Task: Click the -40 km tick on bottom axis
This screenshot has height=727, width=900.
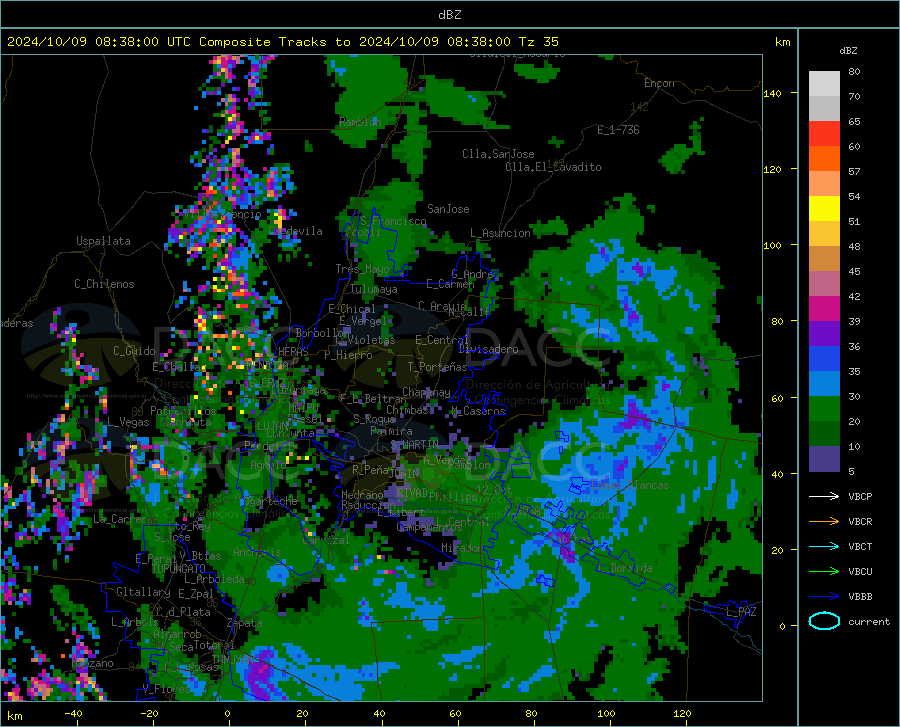Action: tap(73, 713)
